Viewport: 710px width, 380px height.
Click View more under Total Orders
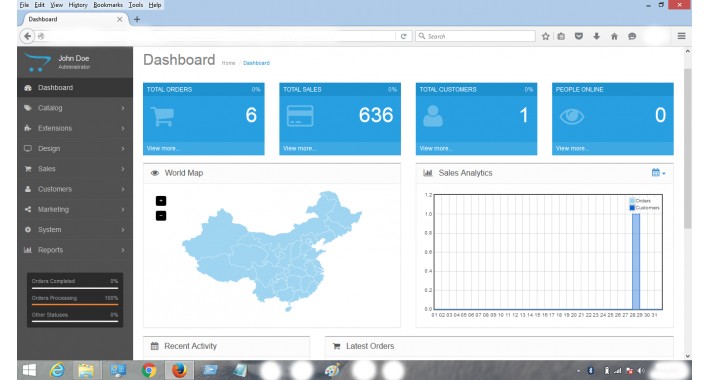click(163, 149)
